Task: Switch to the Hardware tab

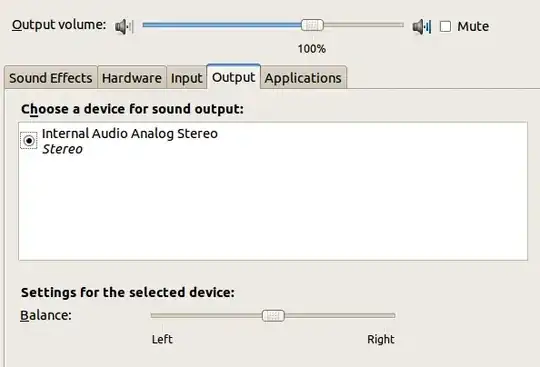Action: coord(132,78)
